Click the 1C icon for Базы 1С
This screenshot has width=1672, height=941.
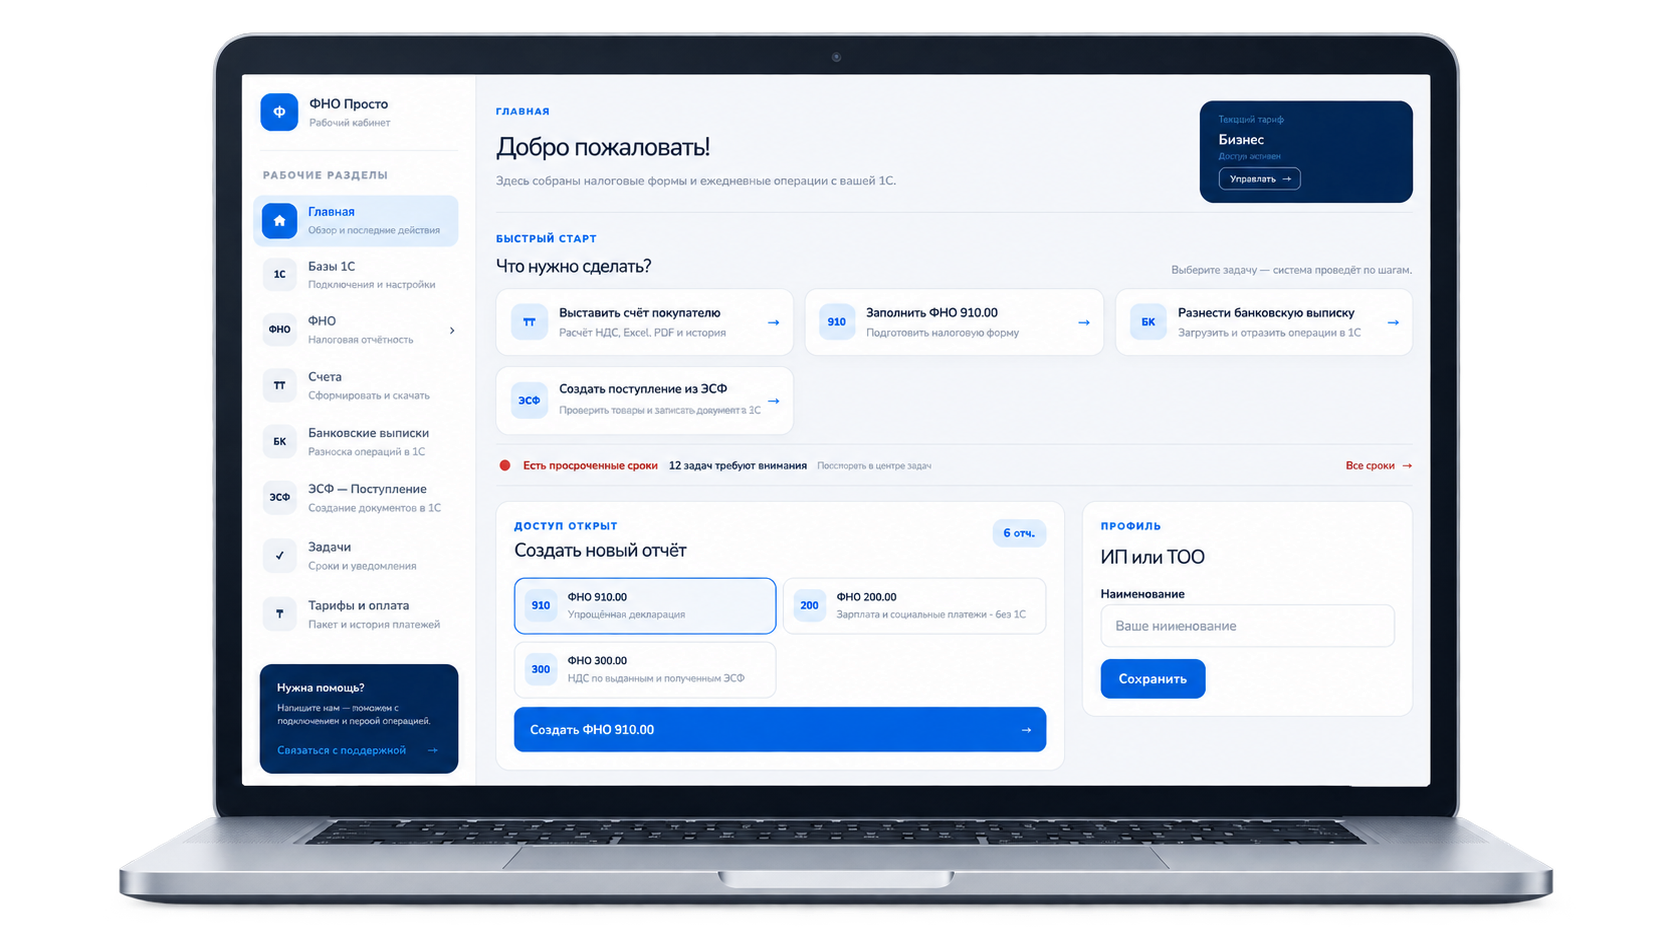[x=279, y=274]
